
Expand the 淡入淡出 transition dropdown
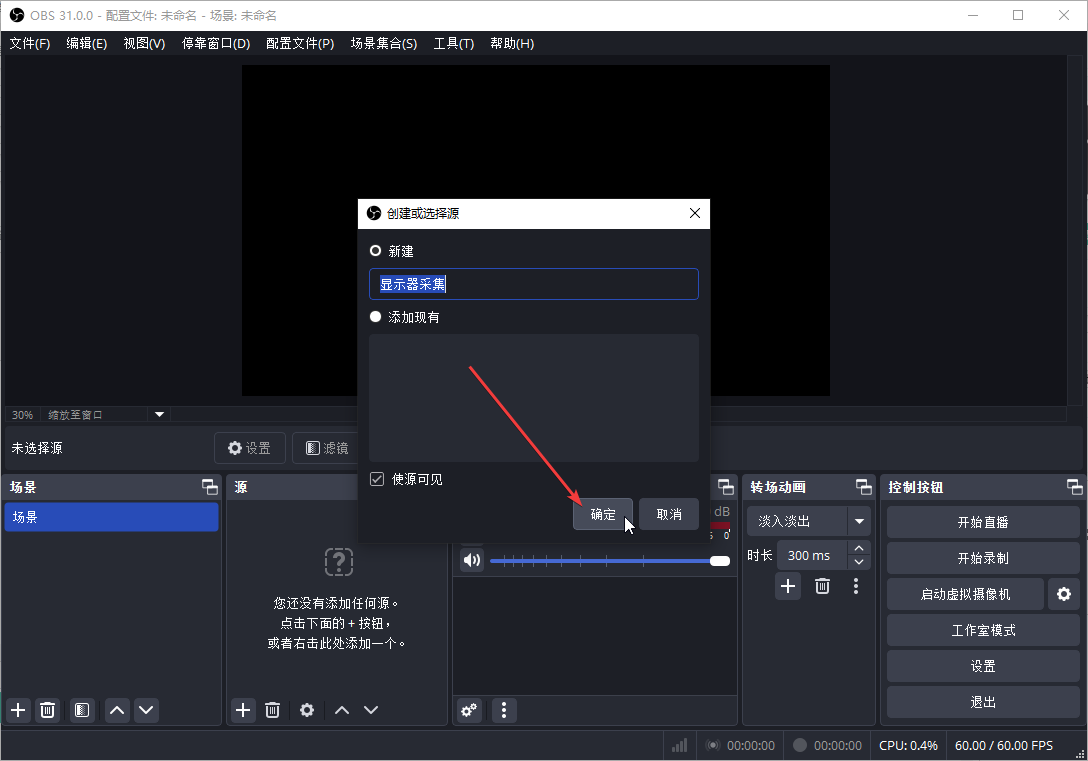tap(858, 521)
